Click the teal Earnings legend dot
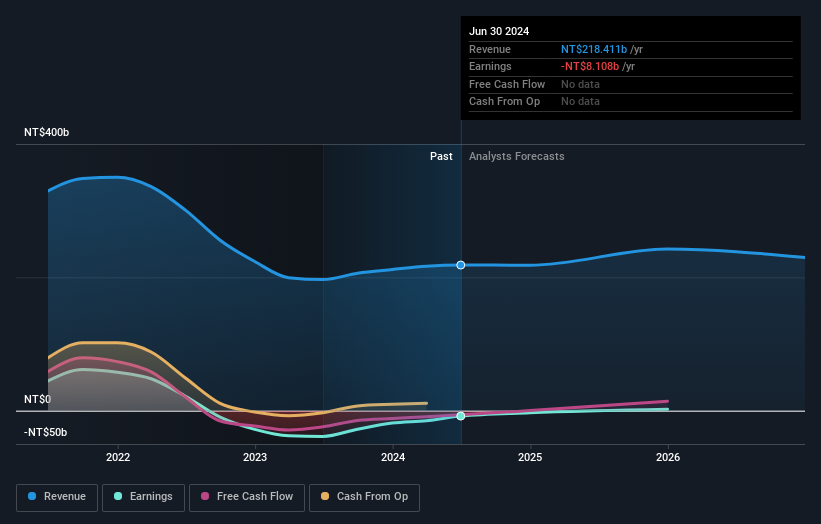Image resolution: width=821 pixels, height=524 pixels. pyautogui.click(x=118, y=496)
